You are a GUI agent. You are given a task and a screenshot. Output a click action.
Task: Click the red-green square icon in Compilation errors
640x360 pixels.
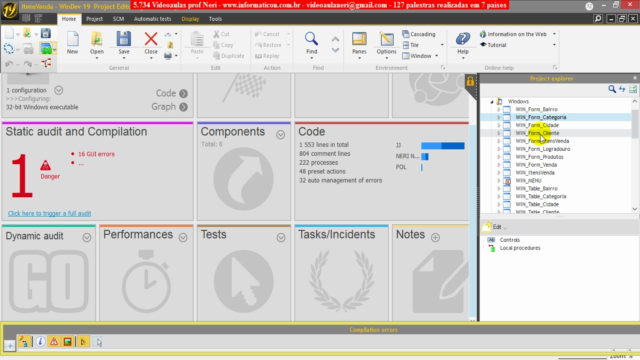coord(67,341)
